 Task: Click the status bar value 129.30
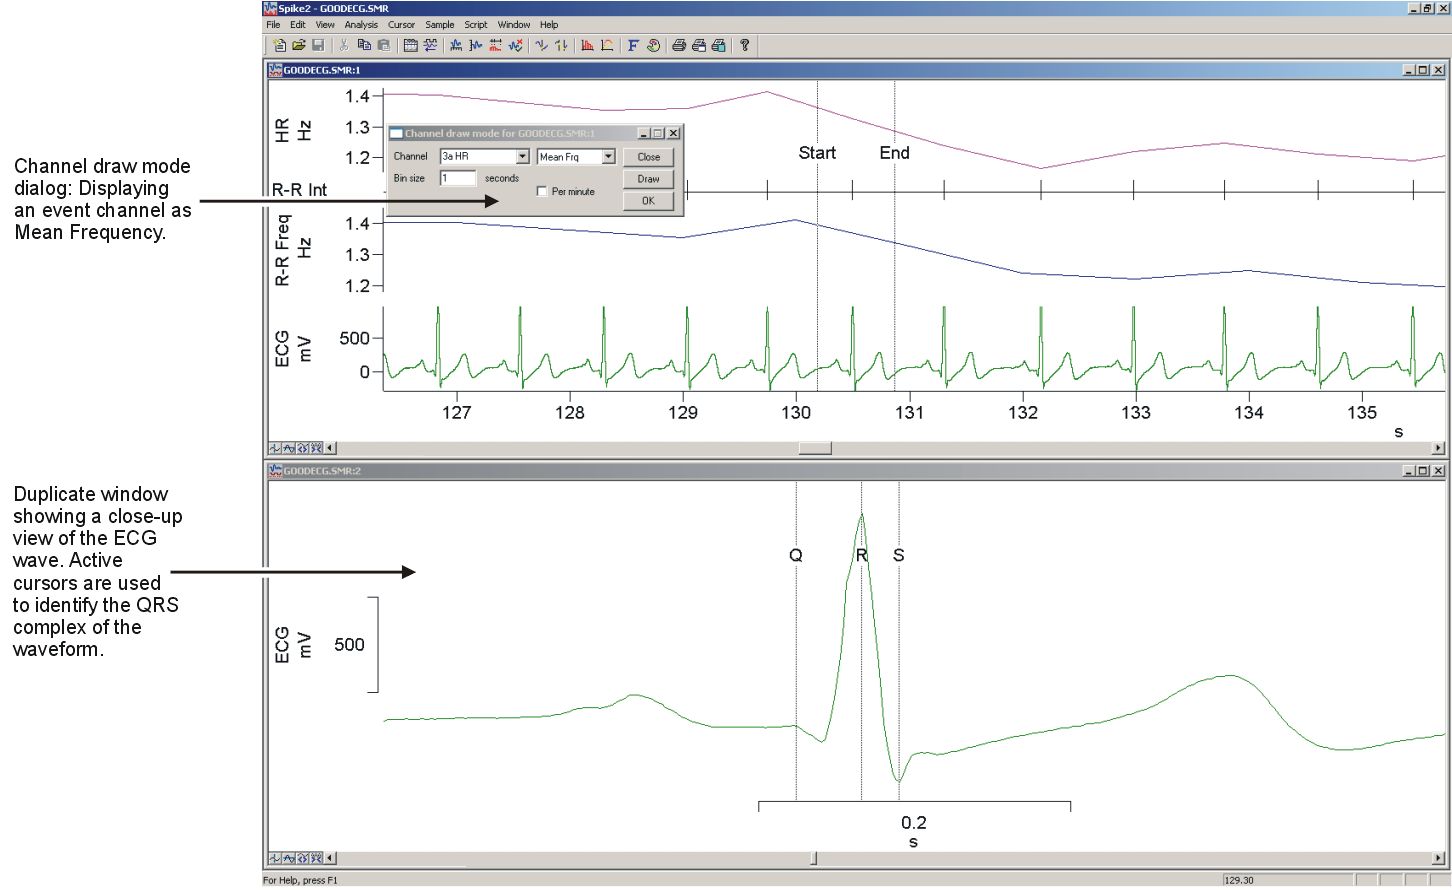point(1238,880)
